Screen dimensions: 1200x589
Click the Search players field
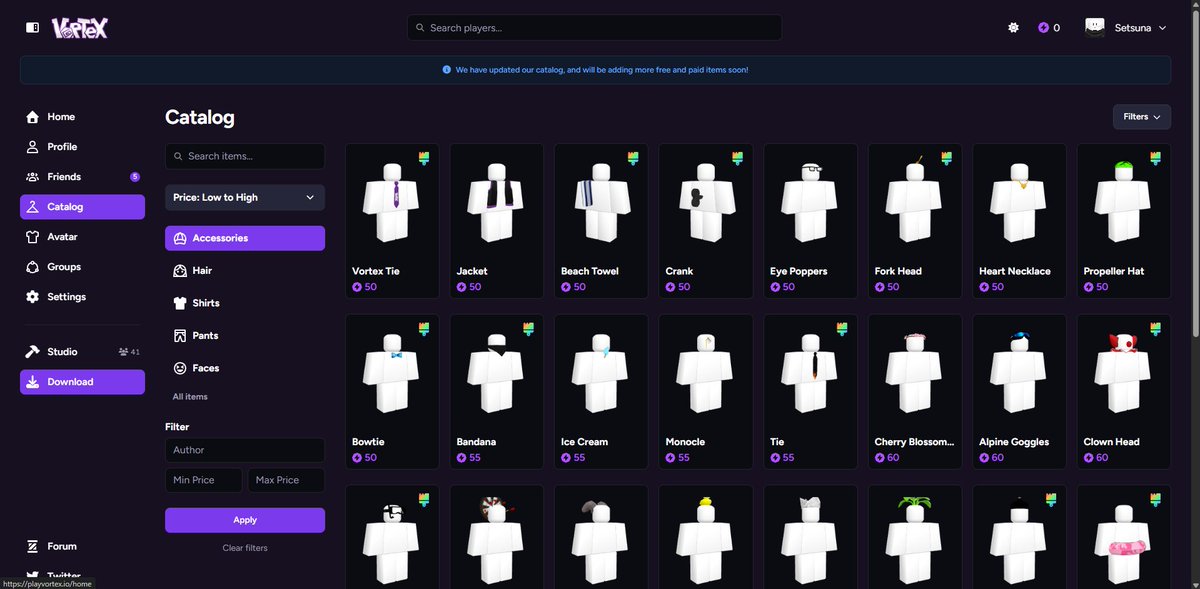coord(595,28)
